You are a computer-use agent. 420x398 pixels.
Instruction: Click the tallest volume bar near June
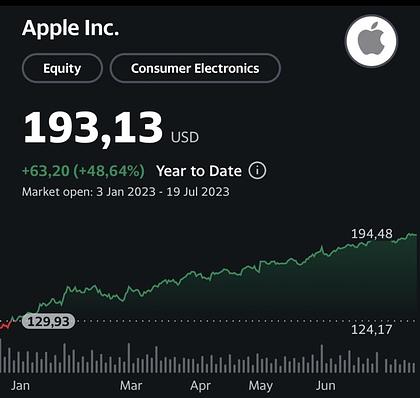click(322, 359)
